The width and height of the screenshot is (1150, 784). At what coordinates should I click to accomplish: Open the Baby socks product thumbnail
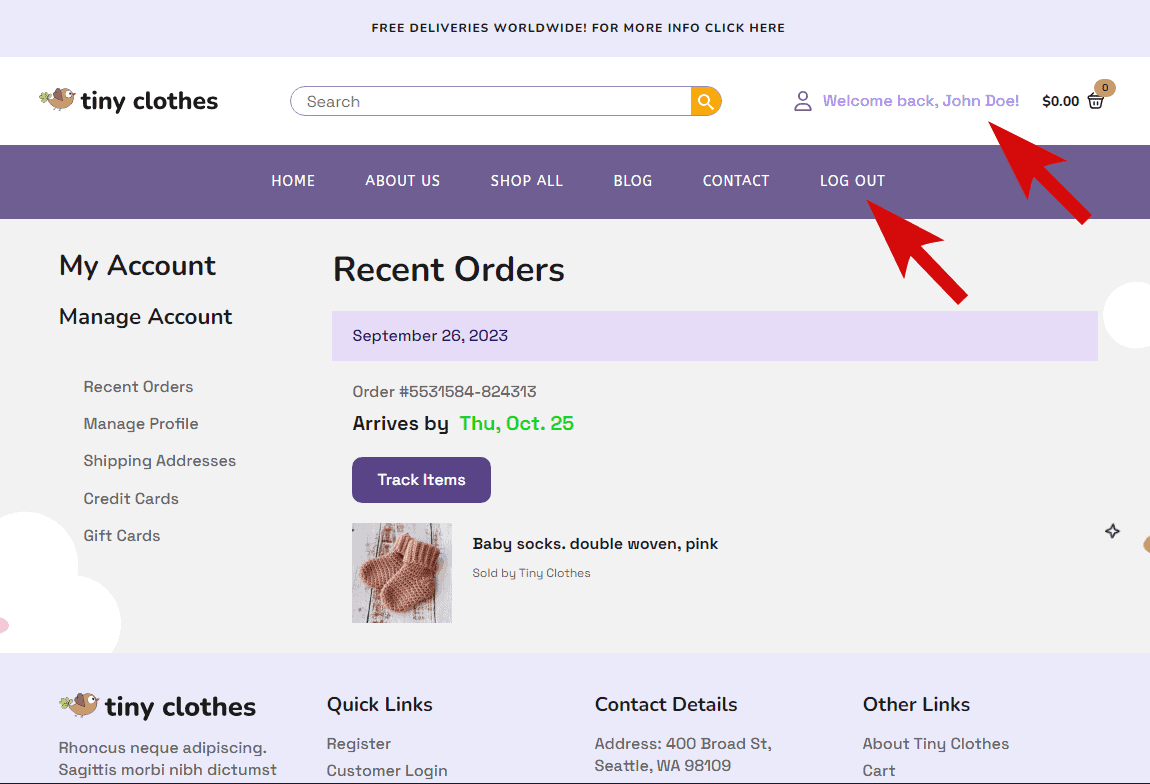coord(402,573)
